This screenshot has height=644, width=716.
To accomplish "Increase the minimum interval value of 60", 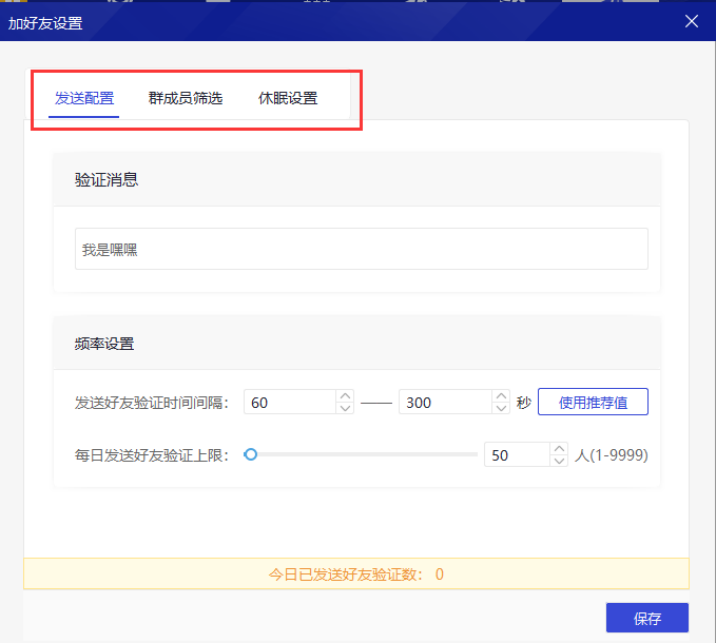I will coord(345,396).
